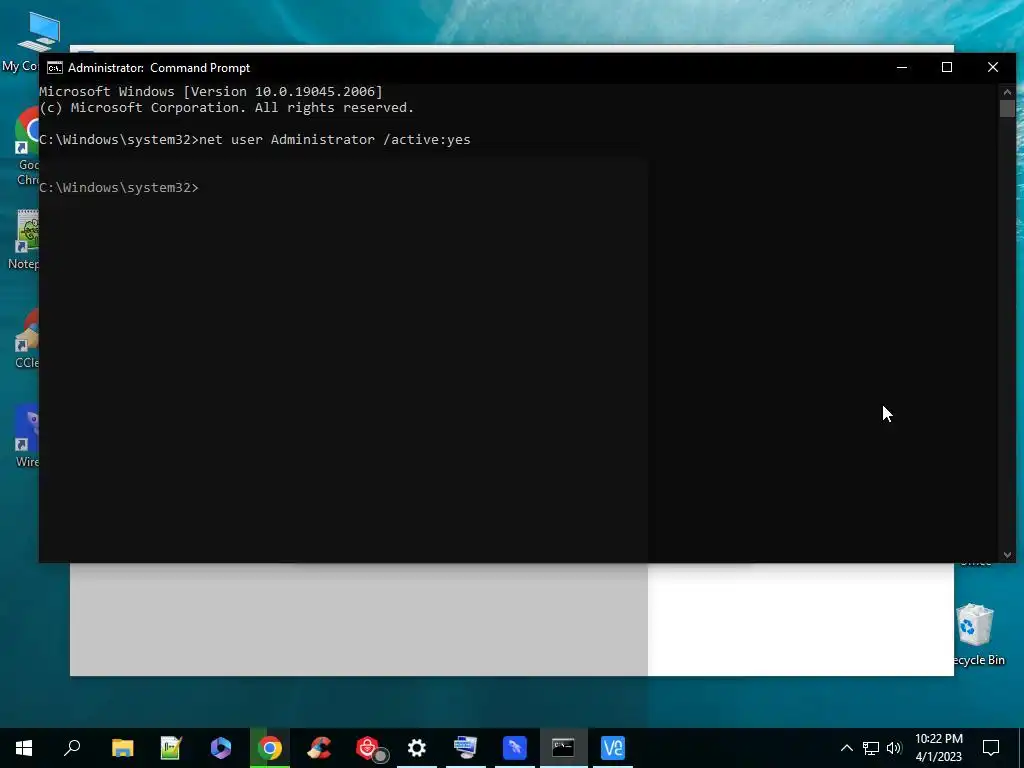This screenshot has height=768, width=1024.
Task: Open Settings gear in the taskbar
Action: [x=417, y=748]
